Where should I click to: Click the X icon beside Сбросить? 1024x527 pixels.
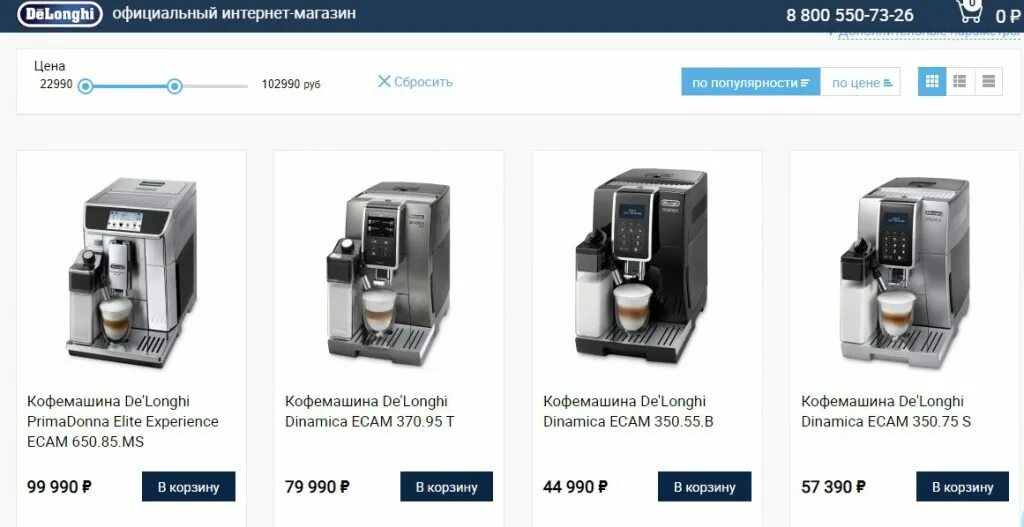coord(384,82)
